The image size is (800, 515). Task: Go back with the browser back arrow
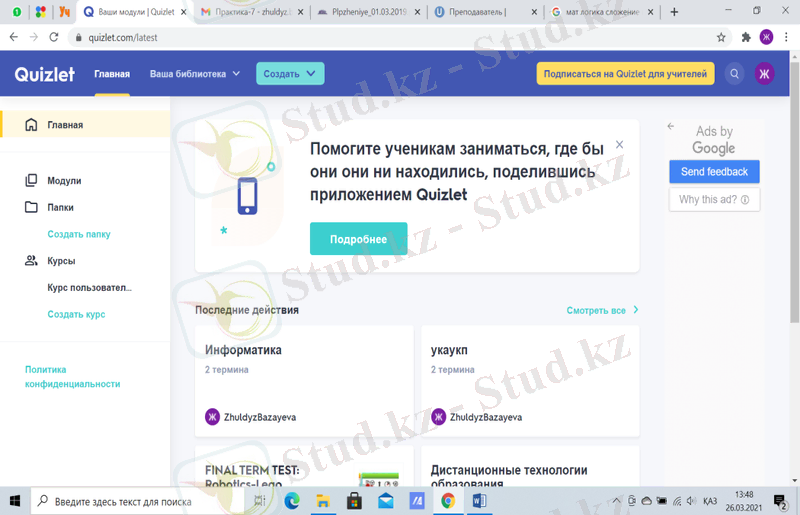[x=14, y=37]
